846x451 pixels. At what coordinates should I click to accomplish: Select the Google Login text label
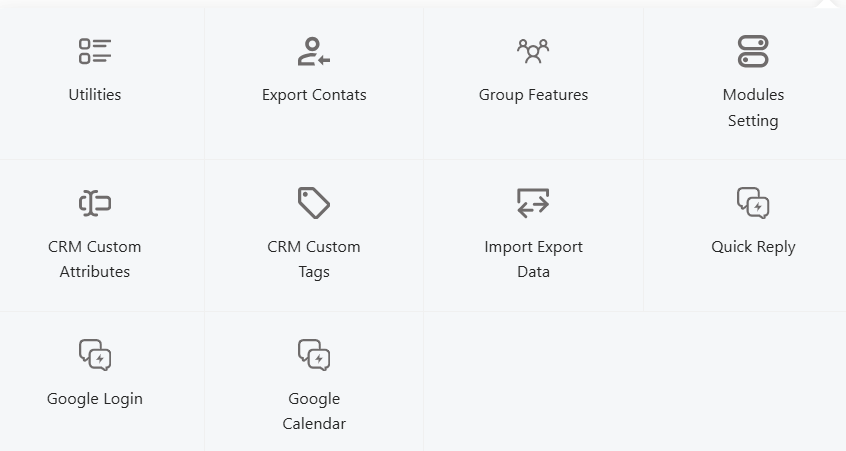[95, 399]
